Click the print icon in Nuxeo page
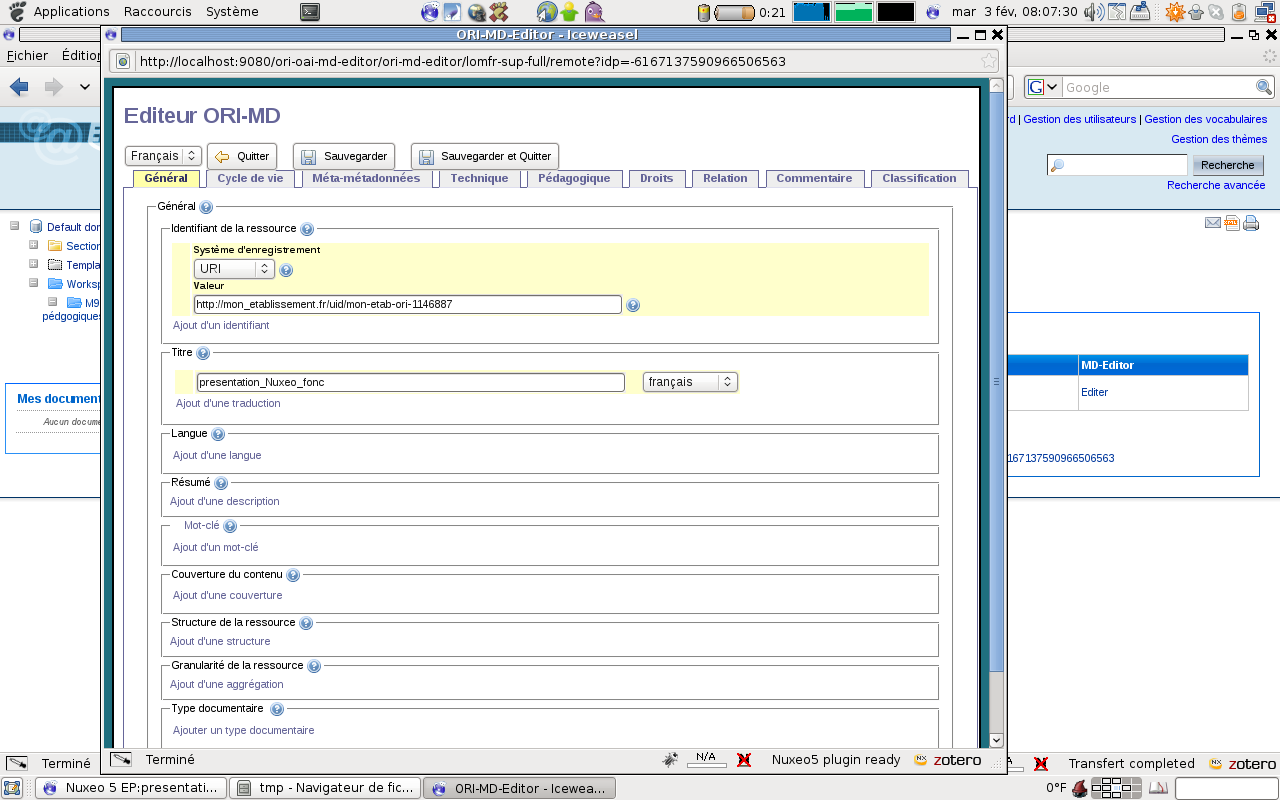 pos(1250,223)
